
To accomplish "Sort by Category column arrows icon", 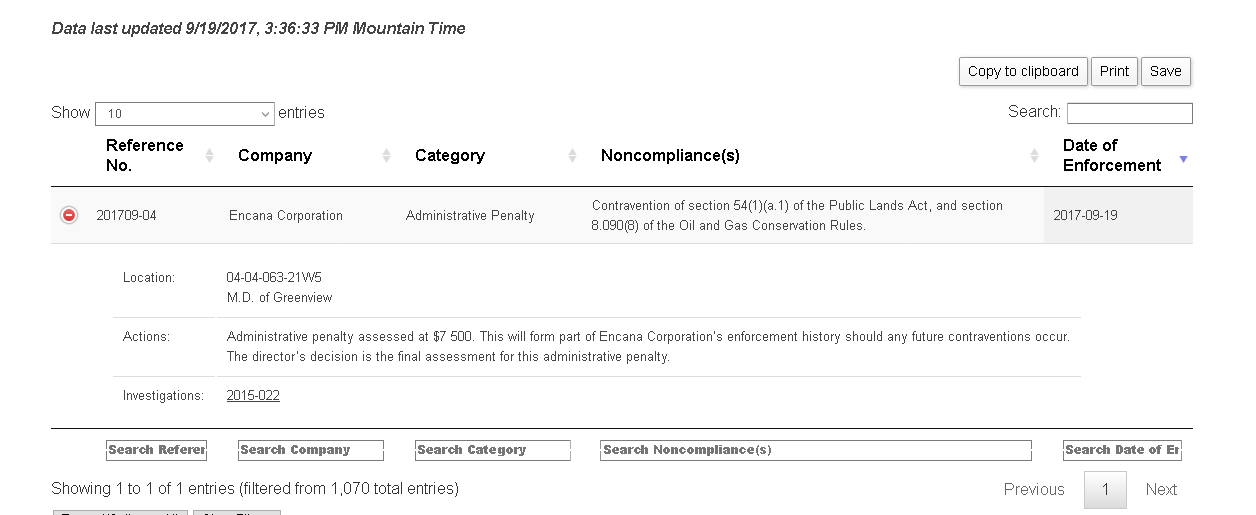I will (x=573, y=156).
